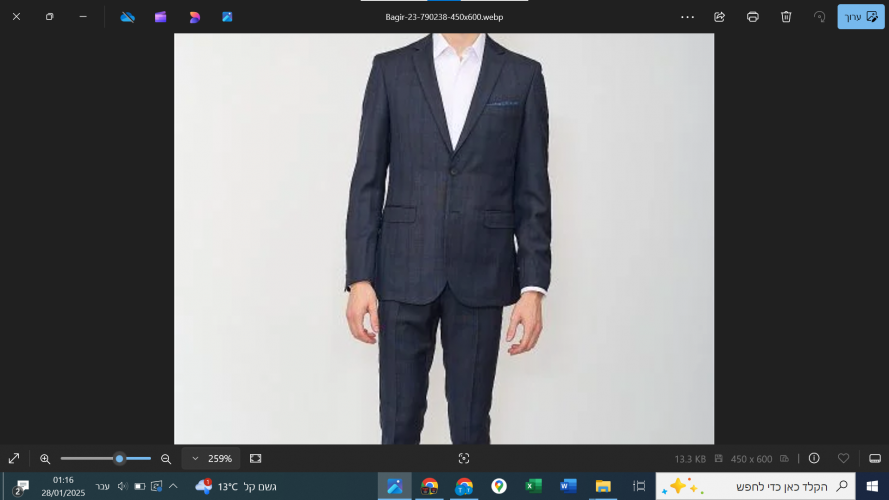Toggle the filmstrip view icon
The height and width of the screenshot is (500, 889).
874,458
